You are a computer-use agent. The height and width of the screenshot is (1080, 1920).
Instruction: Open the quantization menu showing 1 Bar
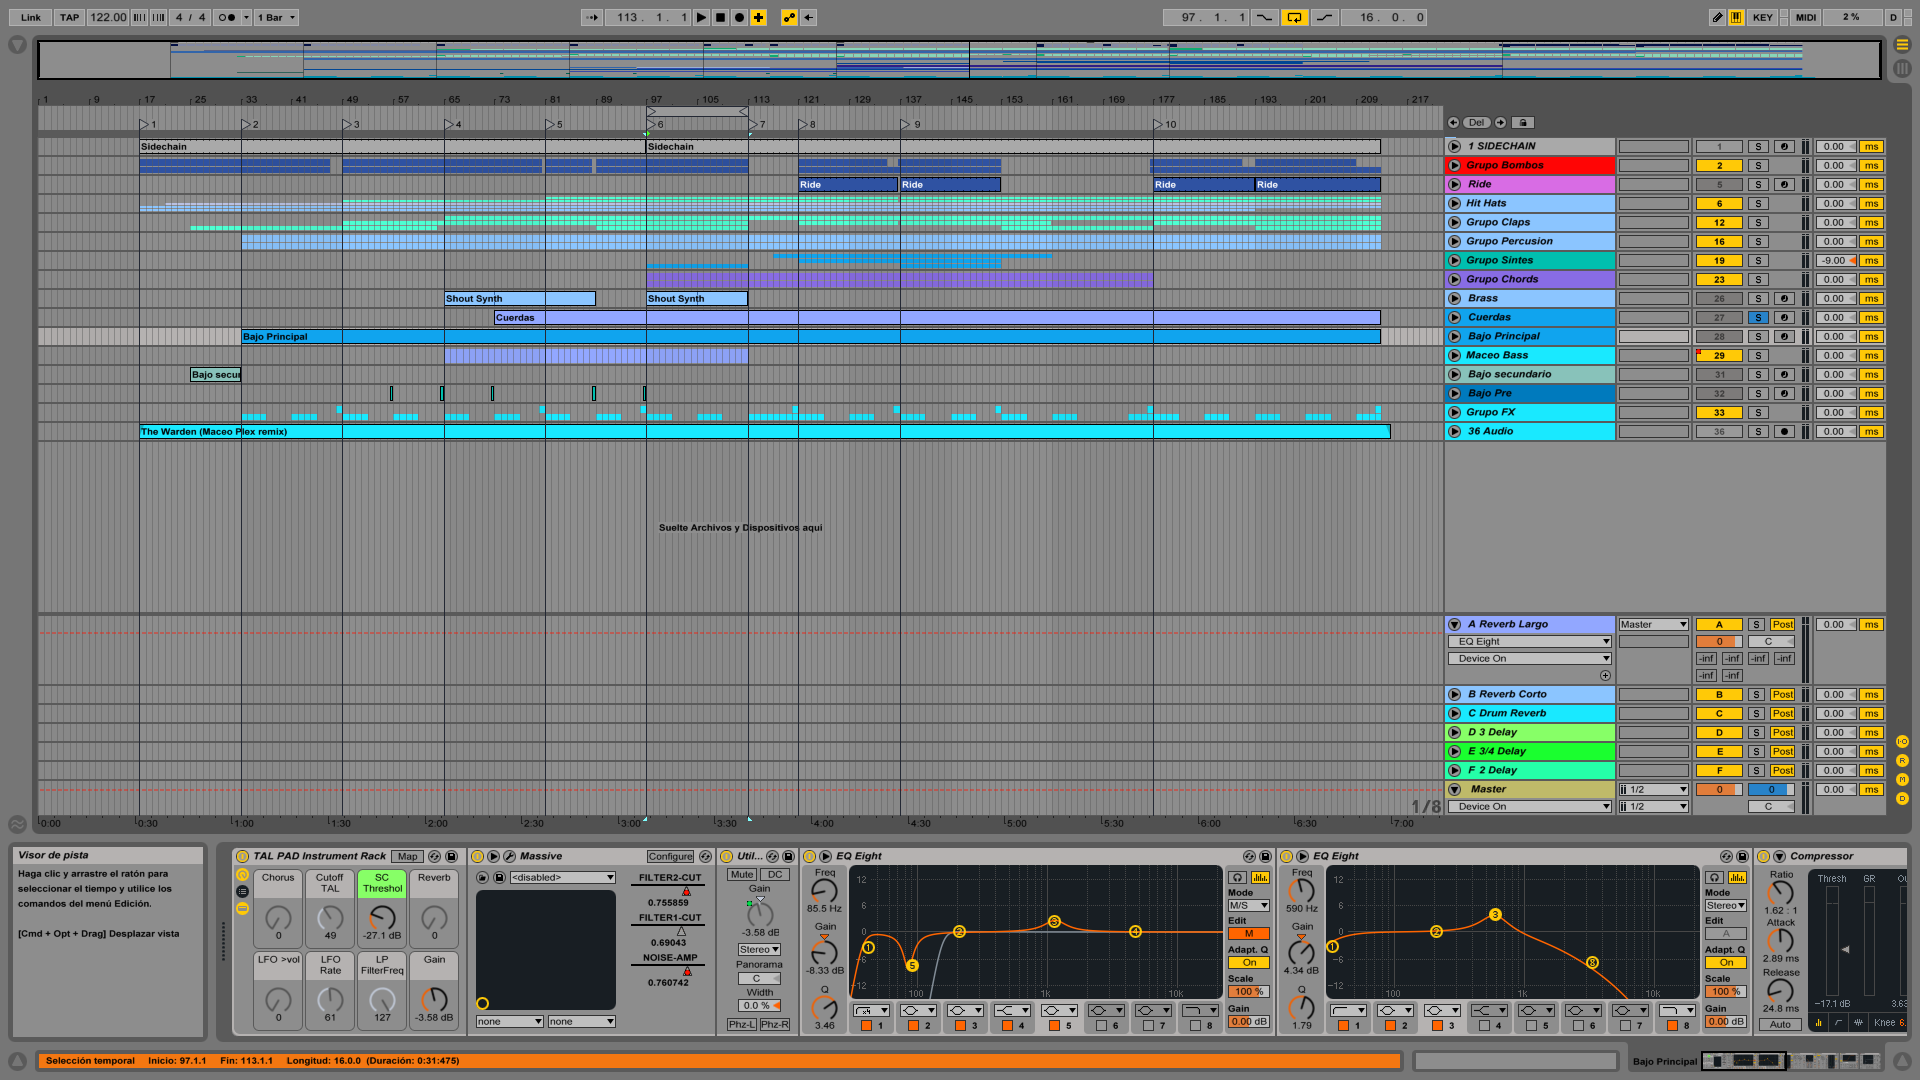tap(277, 17)
